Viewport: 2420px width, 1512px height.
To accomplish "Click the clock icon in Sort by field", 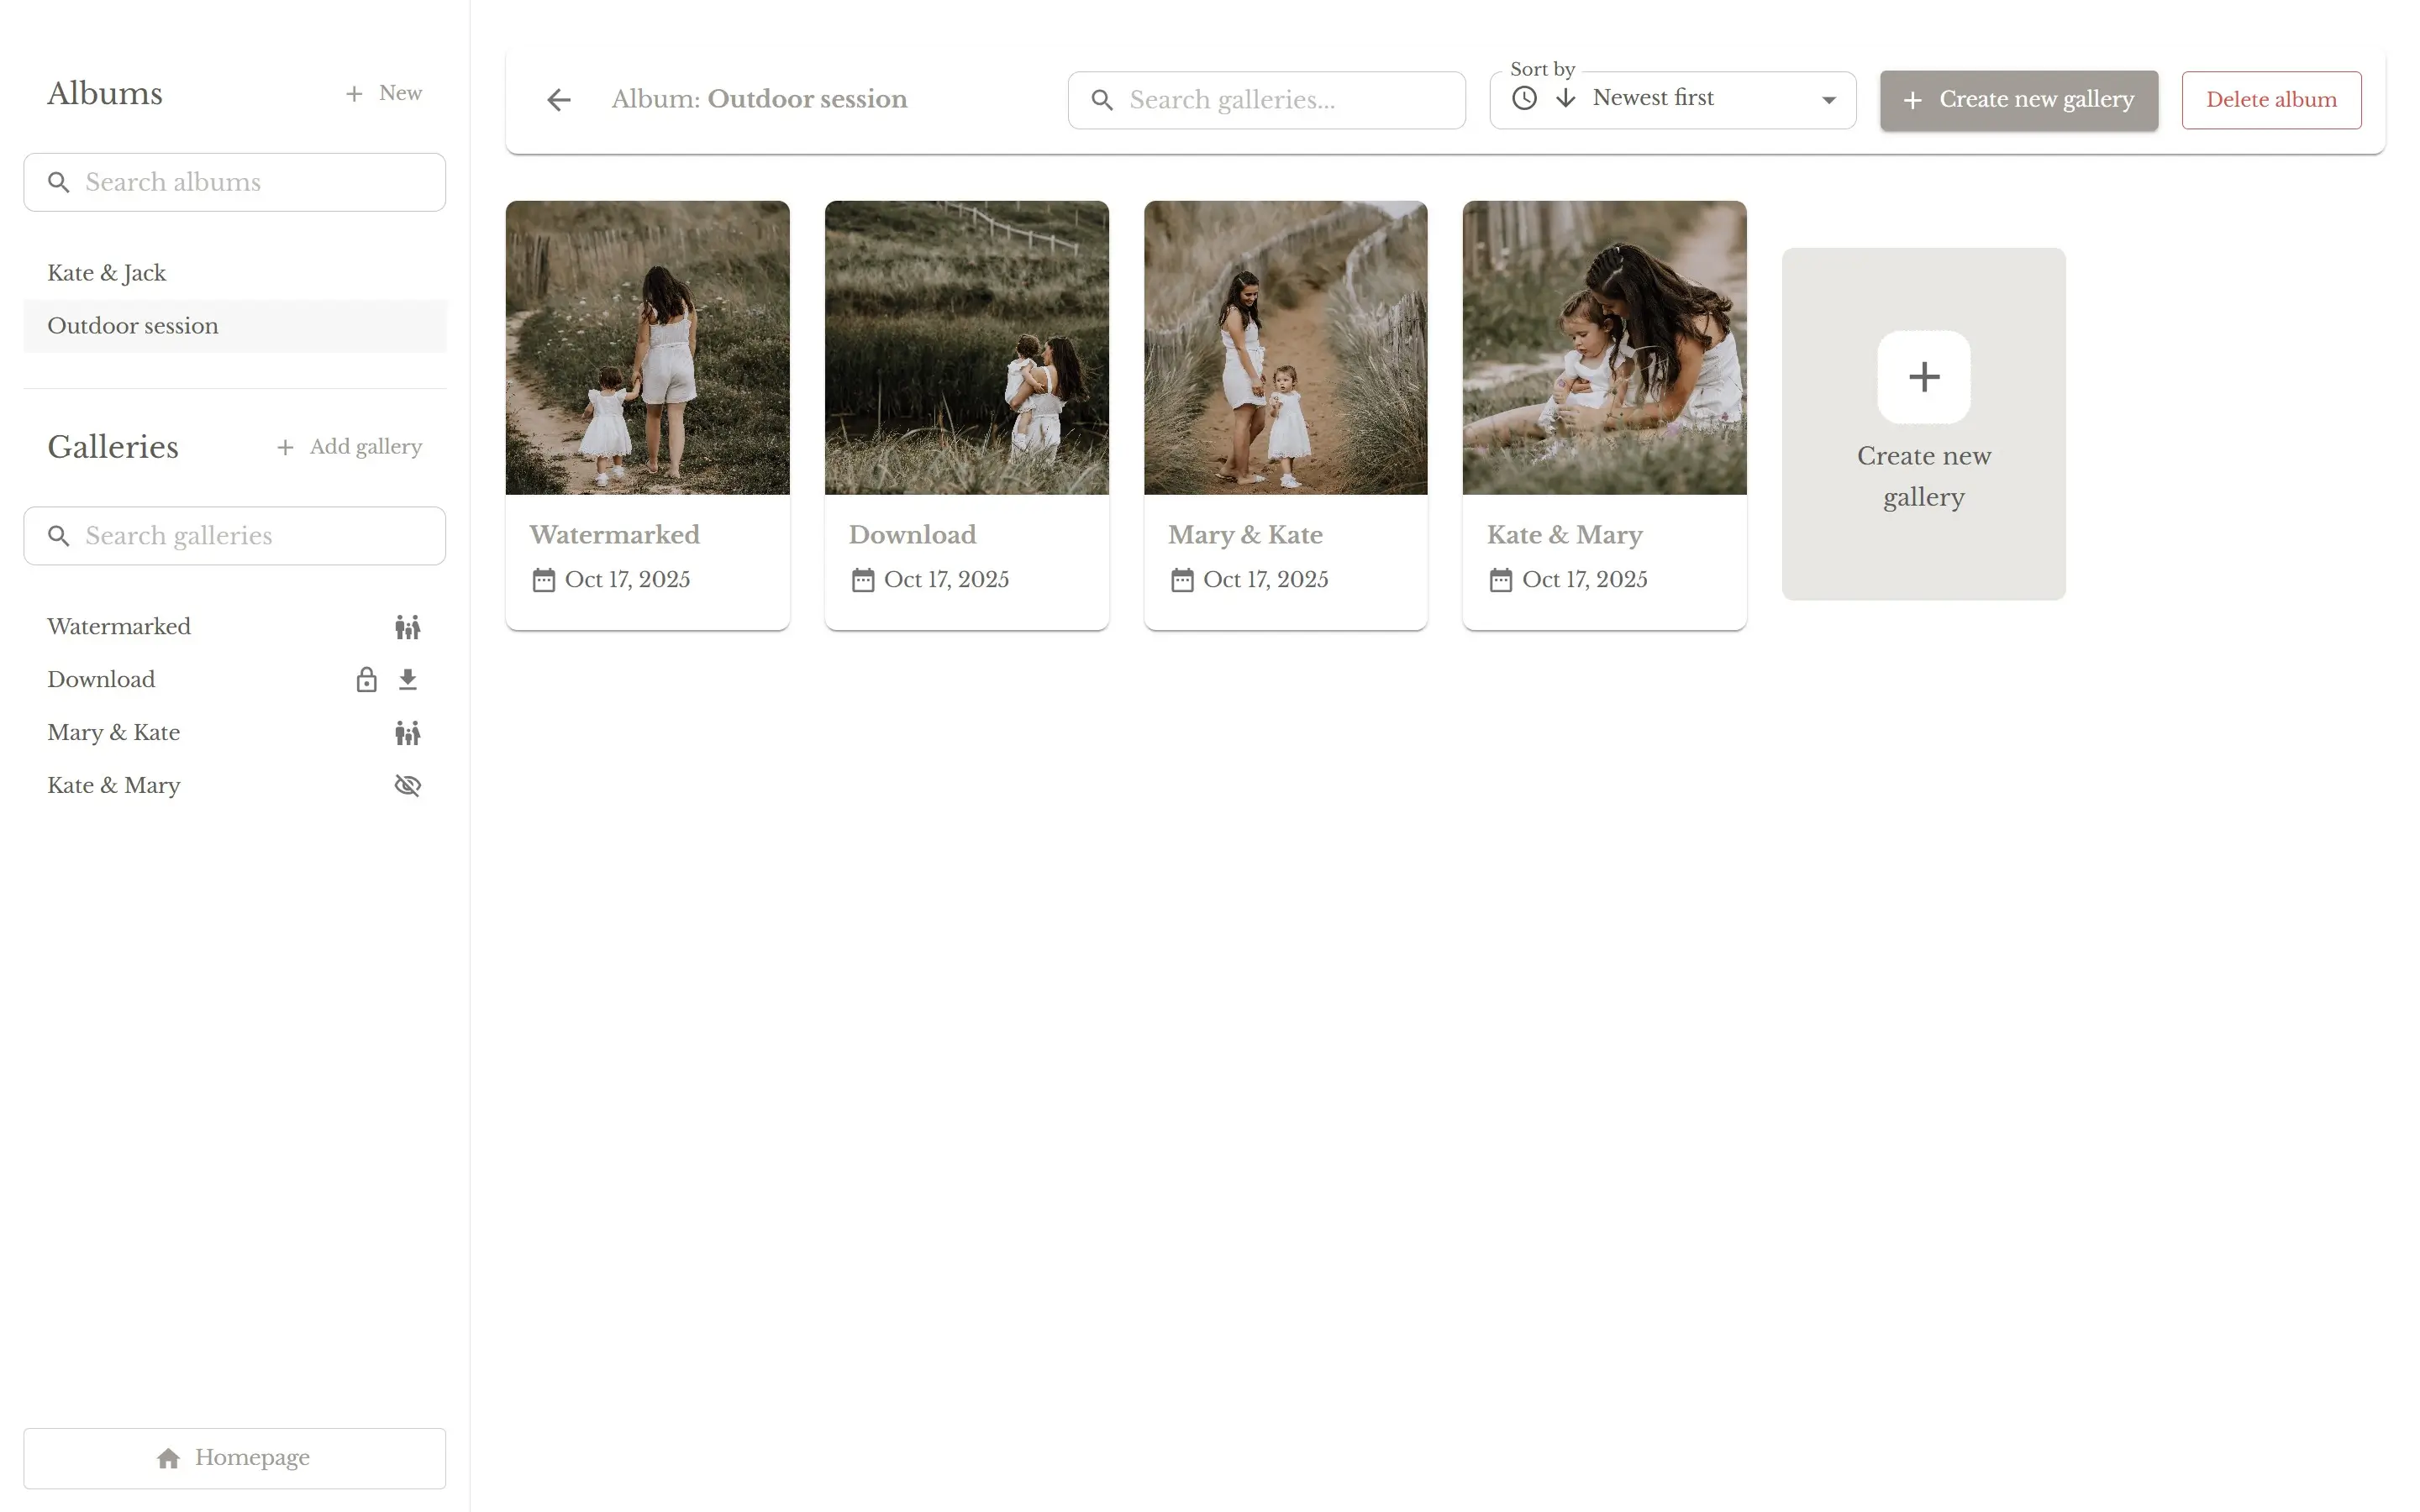I will click(x=1524, y=98).
